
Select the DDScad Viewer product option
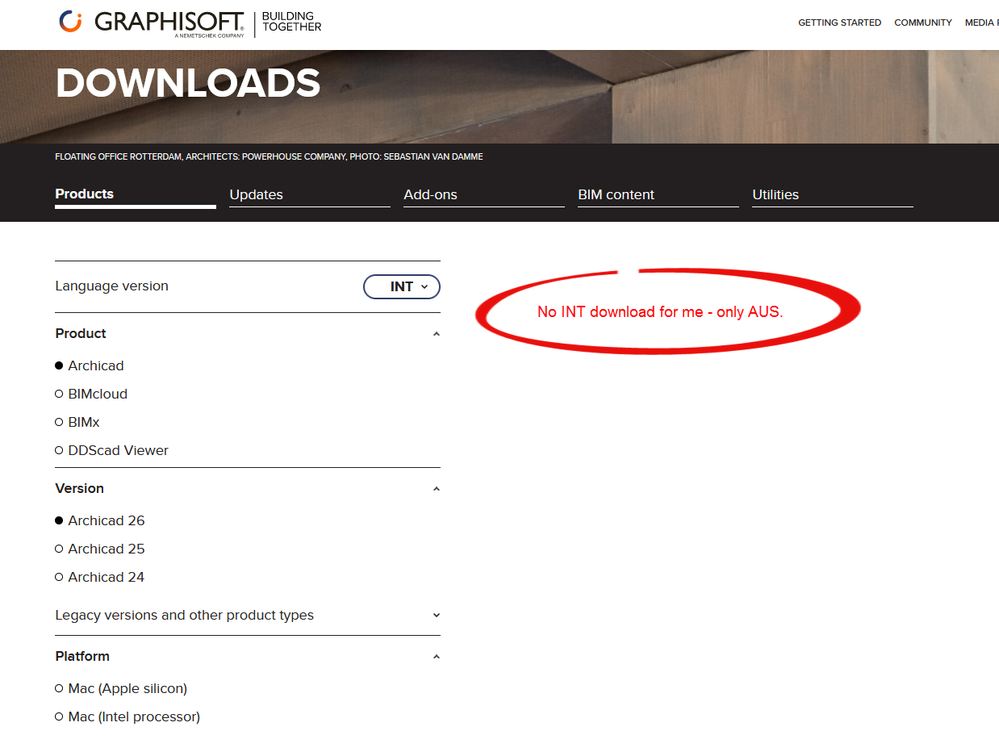point(111,450)
